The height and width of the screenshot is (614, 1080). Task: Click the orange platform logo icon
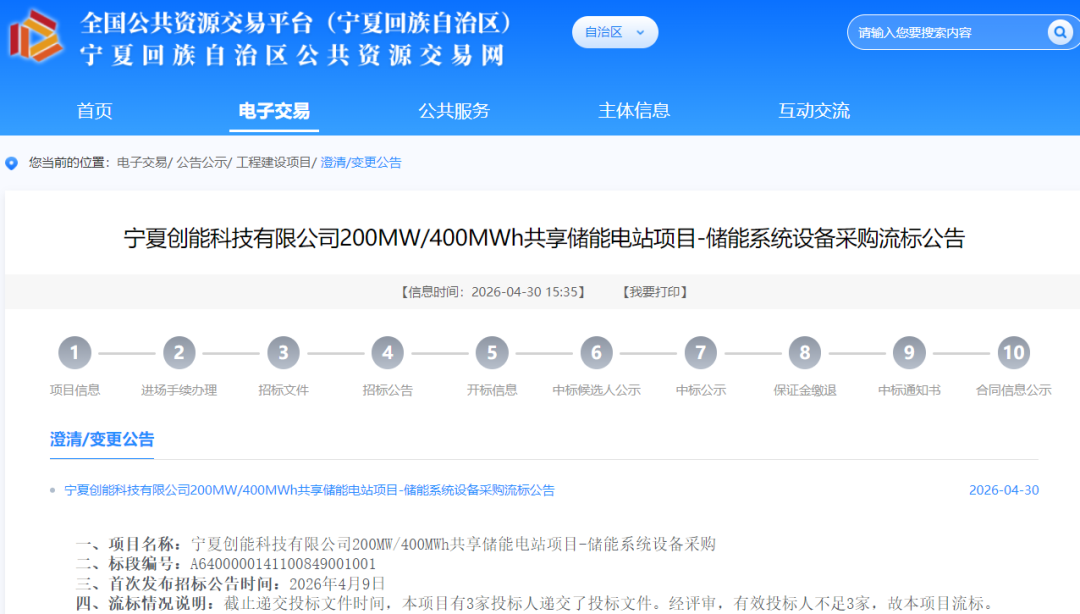[x=35, y=36]
